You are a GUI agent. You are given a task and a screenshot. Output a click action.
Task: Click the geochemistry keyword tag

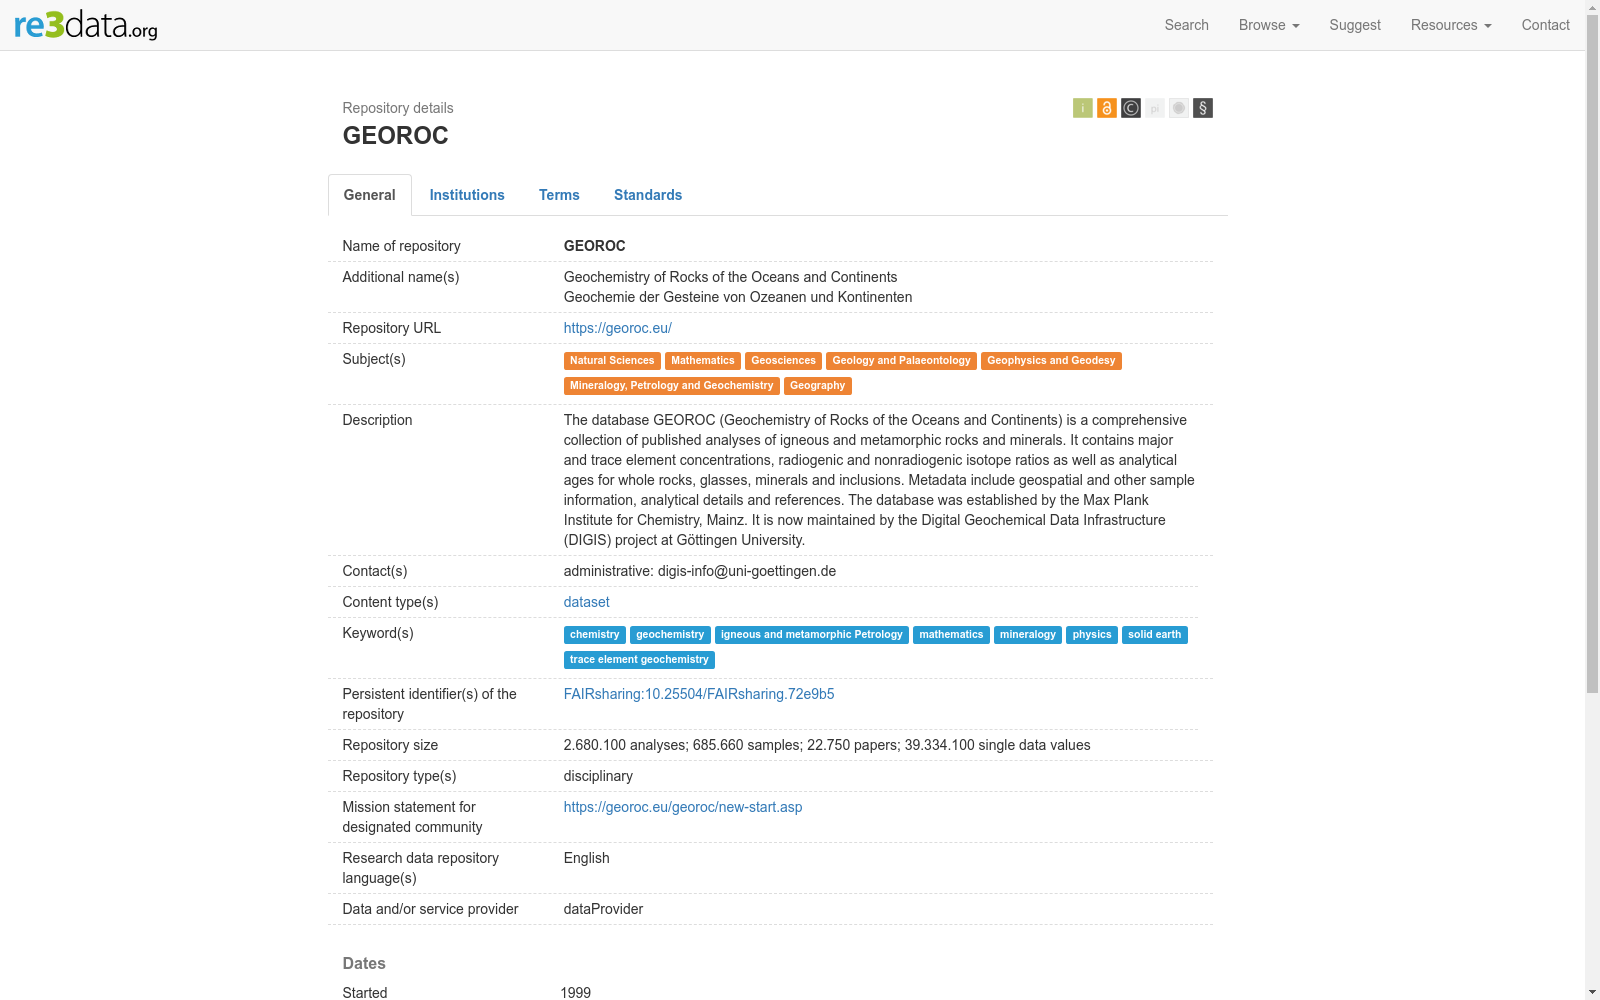pos(670,635)
